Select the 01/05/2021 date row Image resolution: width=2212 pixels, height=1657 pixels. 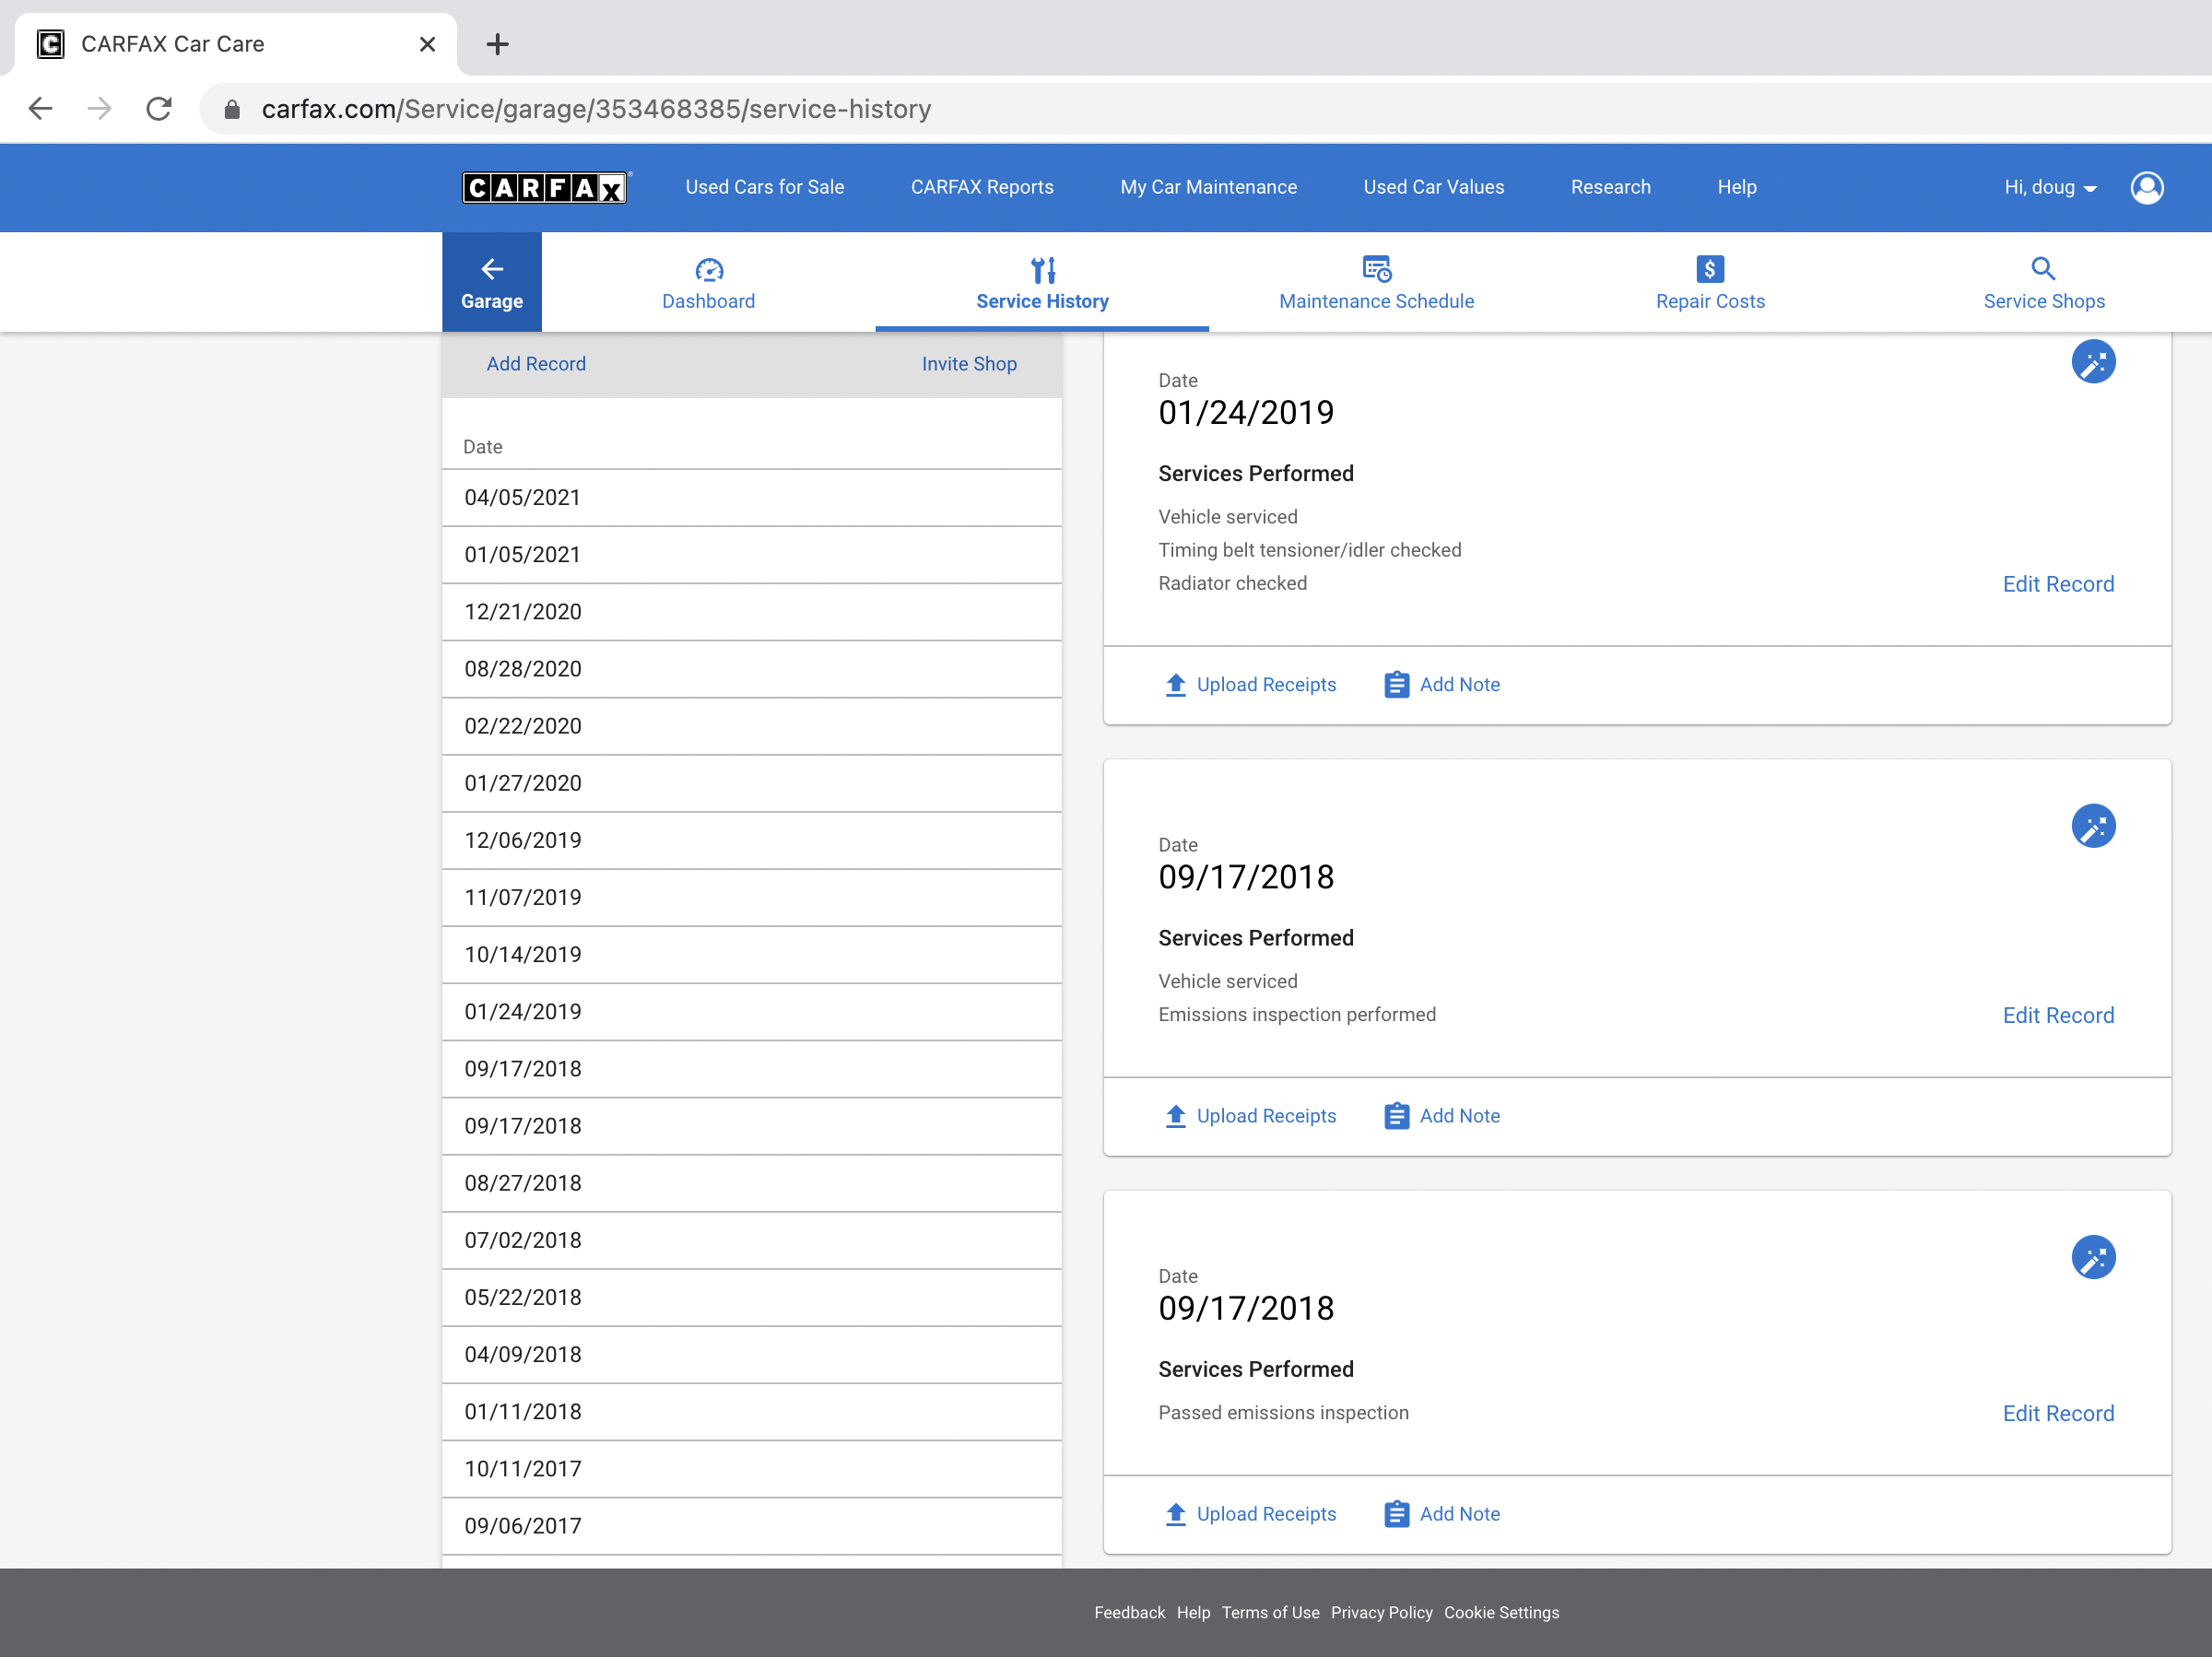(x=752, y=555)
